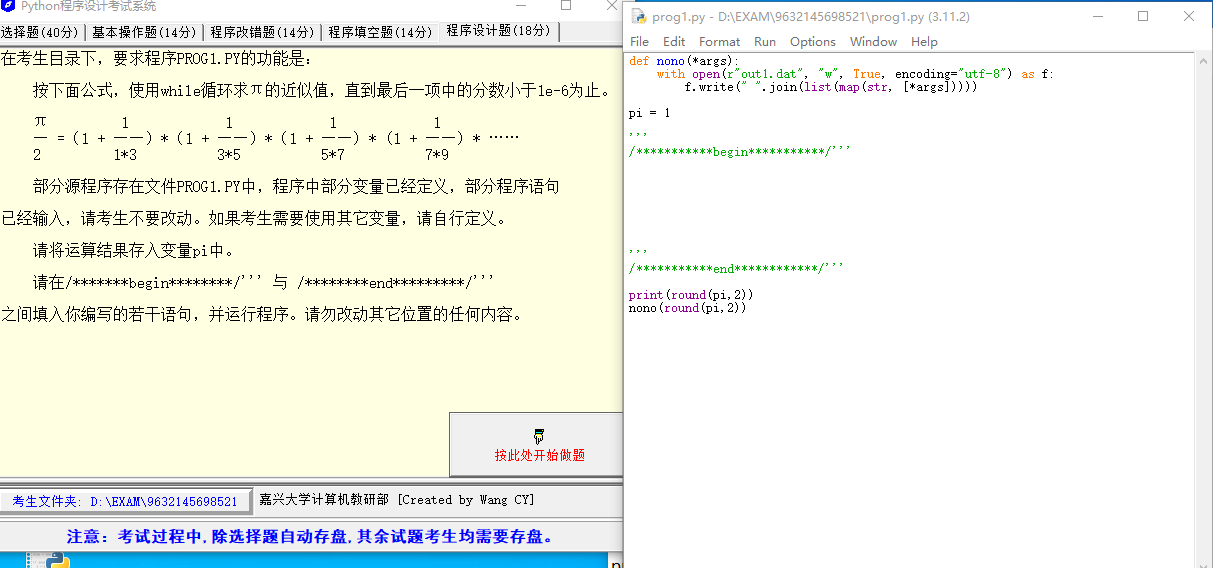Screen dimensions: 1213x568
Task: Click the begin comment marker line in editor
Action: point(740,151)
